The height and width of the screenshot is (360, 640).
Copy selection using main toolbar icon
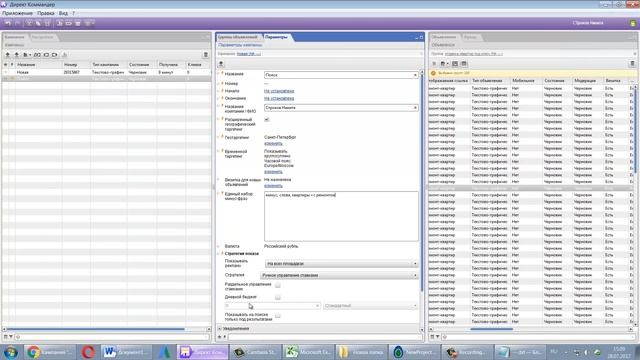click(x=38, y=23)
